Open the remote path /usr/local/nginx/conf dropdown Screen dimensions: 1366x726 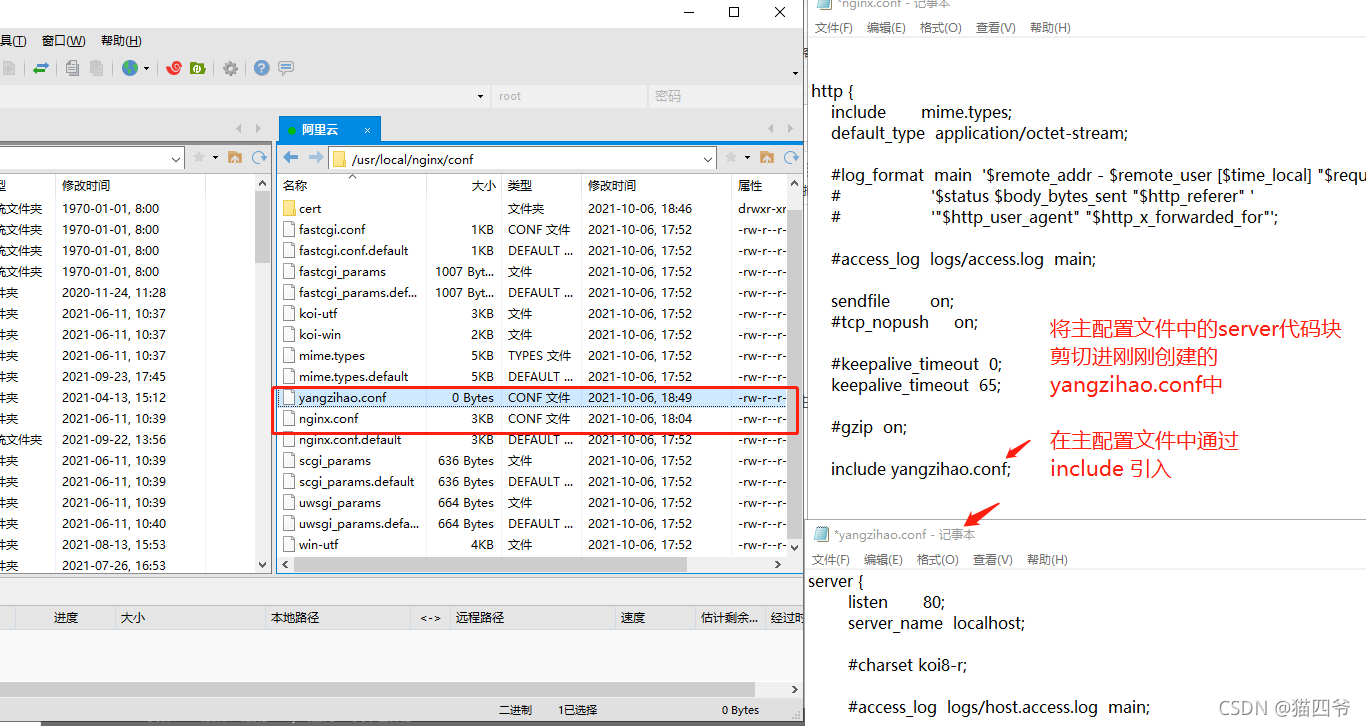[708, 159]
